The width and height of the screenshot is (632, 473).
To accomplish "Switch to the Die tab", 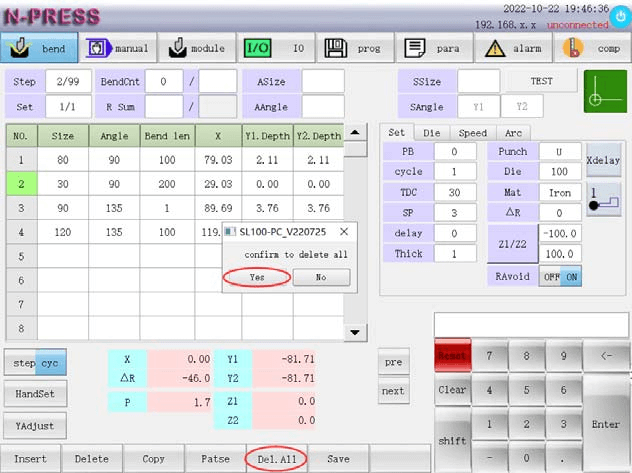I will [x=431, y=132].
